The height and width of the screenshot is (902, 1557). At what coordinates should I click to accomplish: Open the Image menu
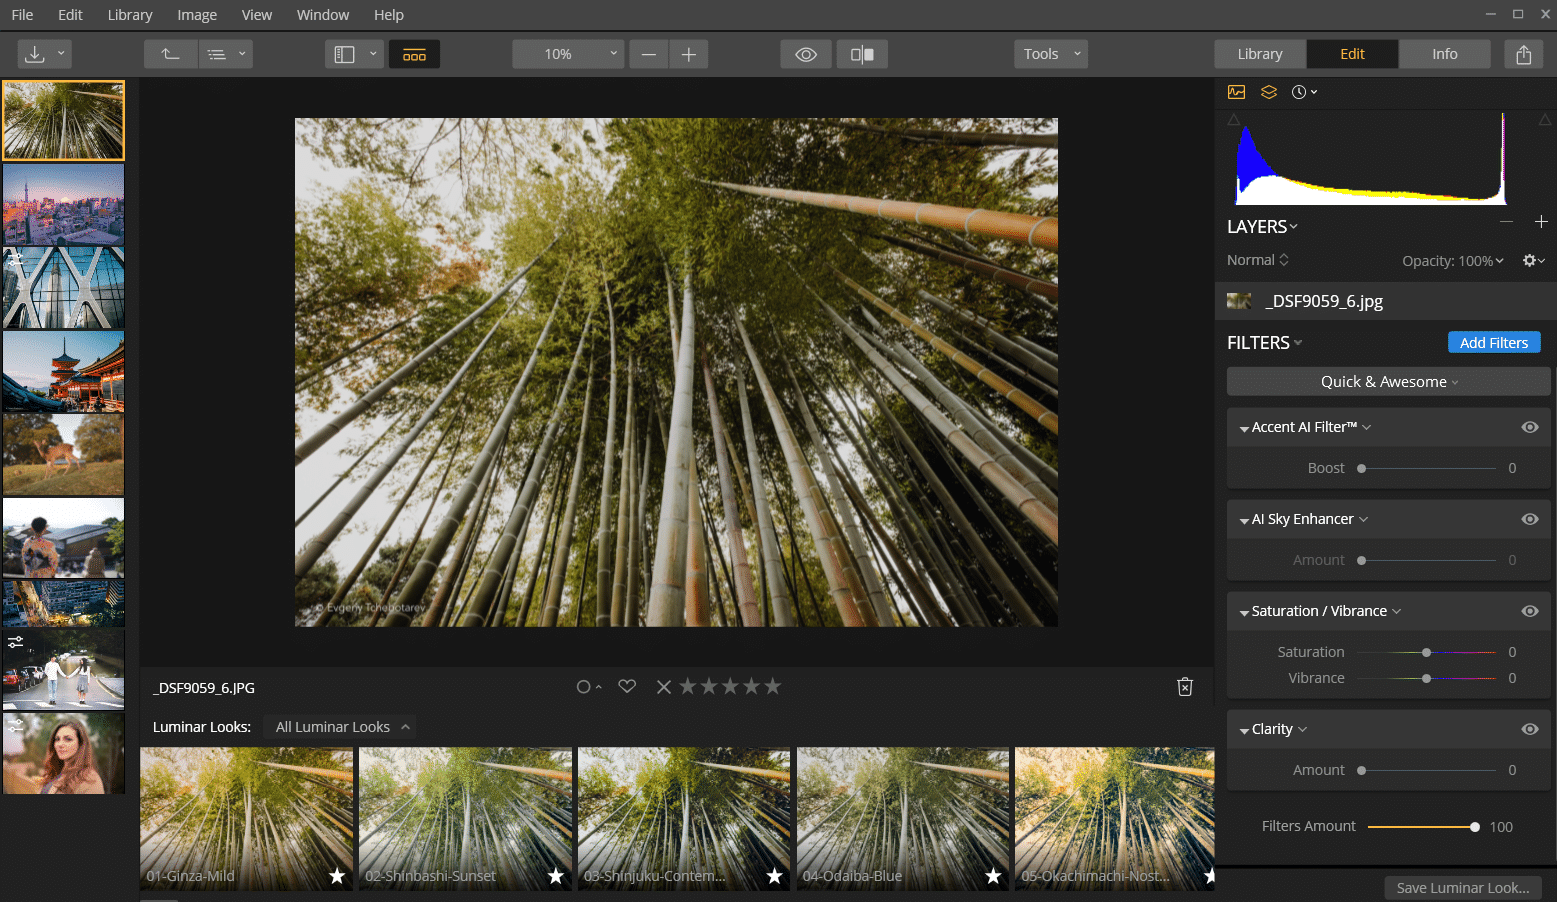click(x=197, y=15)
